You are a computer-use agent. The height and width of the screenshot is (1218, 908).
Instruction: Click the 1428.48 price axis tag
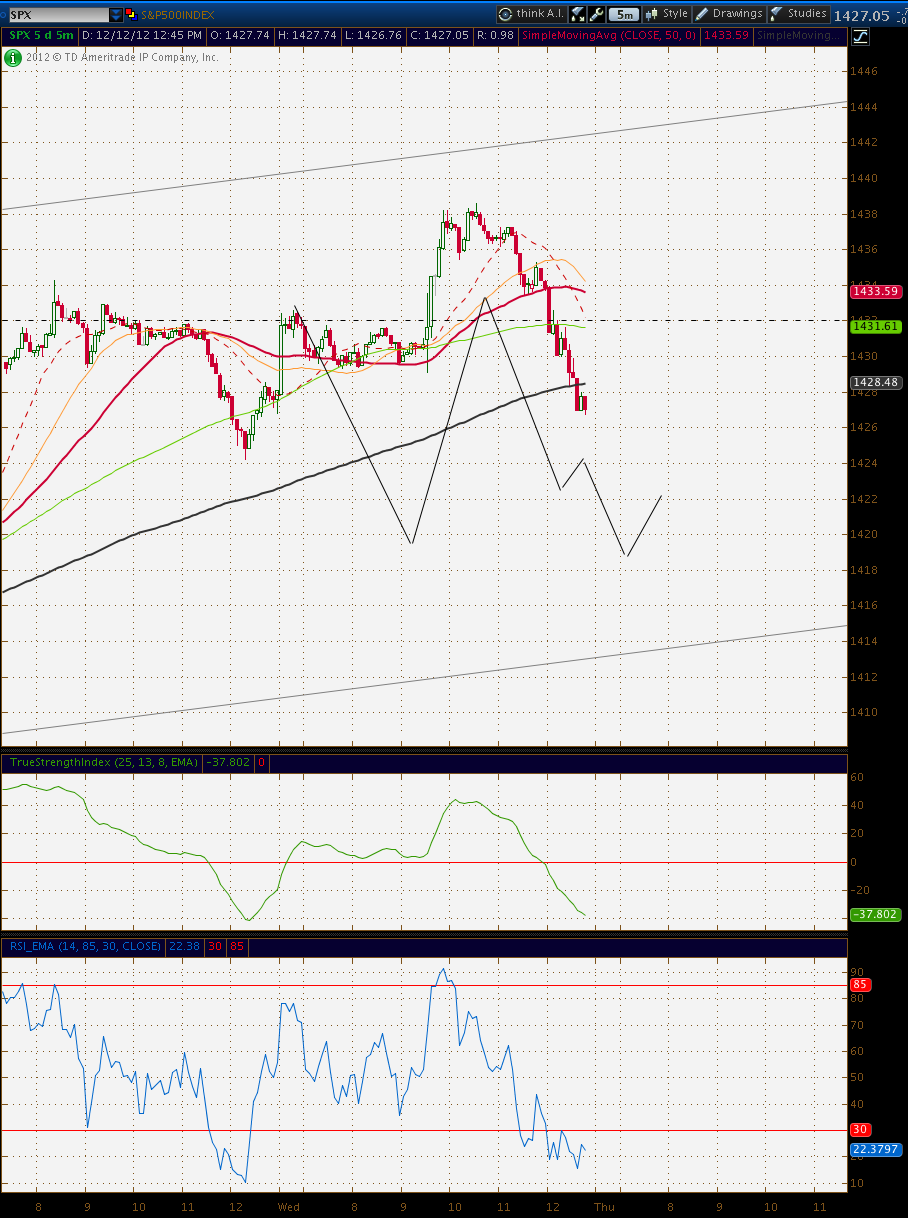(x=874, y=382)
